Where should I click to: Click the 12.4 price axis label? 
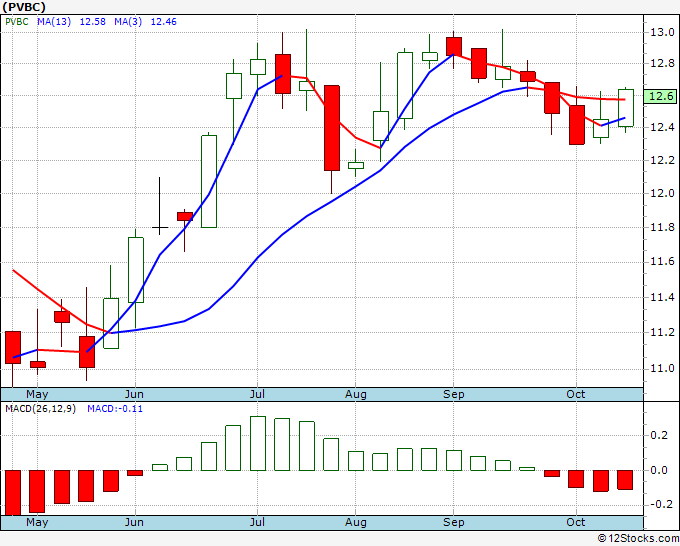[662, 128]
